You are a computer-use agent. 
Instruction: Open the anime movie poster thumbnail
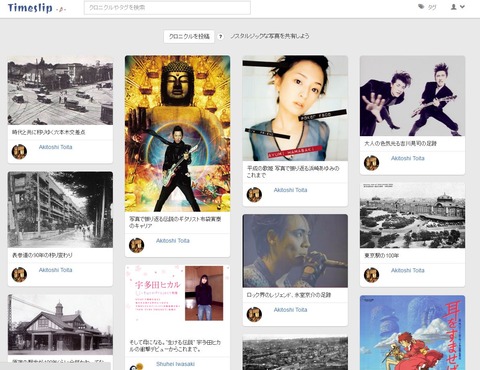click(x=412, y=333)
